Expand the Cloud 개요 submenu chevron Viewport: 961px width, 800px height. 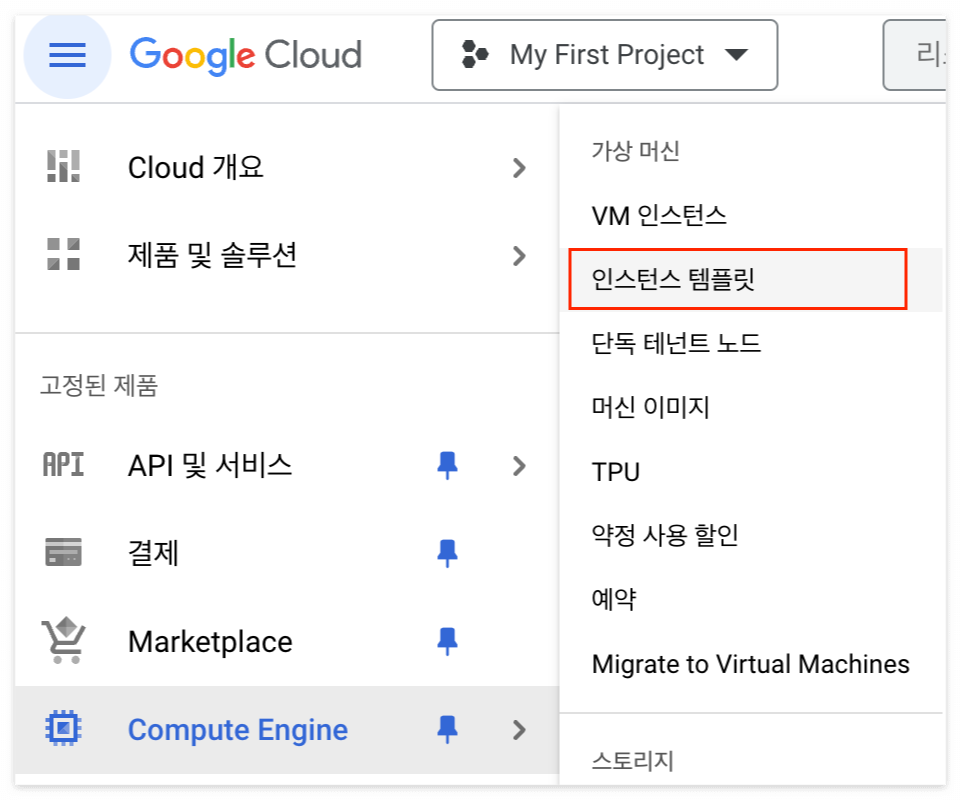click(519, 168)
